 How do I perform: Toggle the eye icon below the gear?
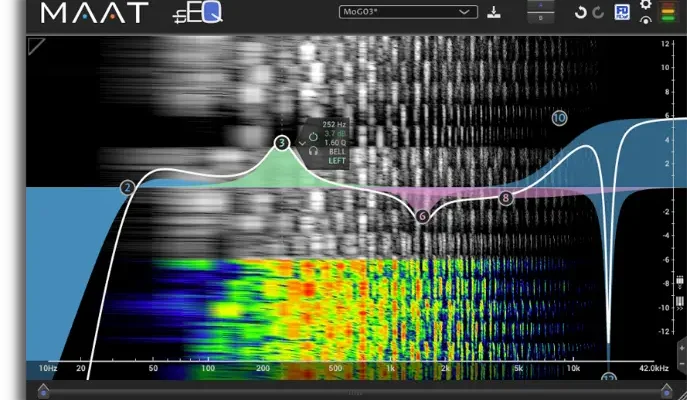[645, 21]
